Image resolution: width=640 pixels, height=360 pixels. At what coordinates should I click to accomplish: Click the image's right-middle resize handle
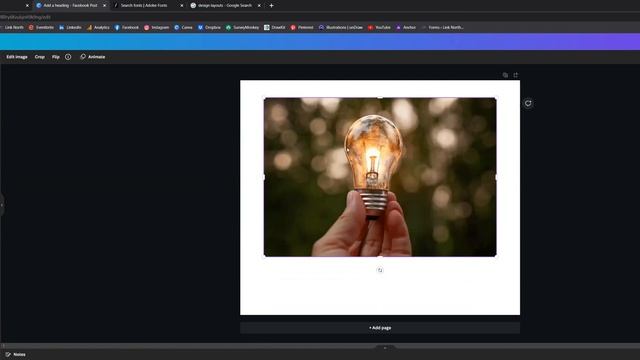[x=496, y=177]
